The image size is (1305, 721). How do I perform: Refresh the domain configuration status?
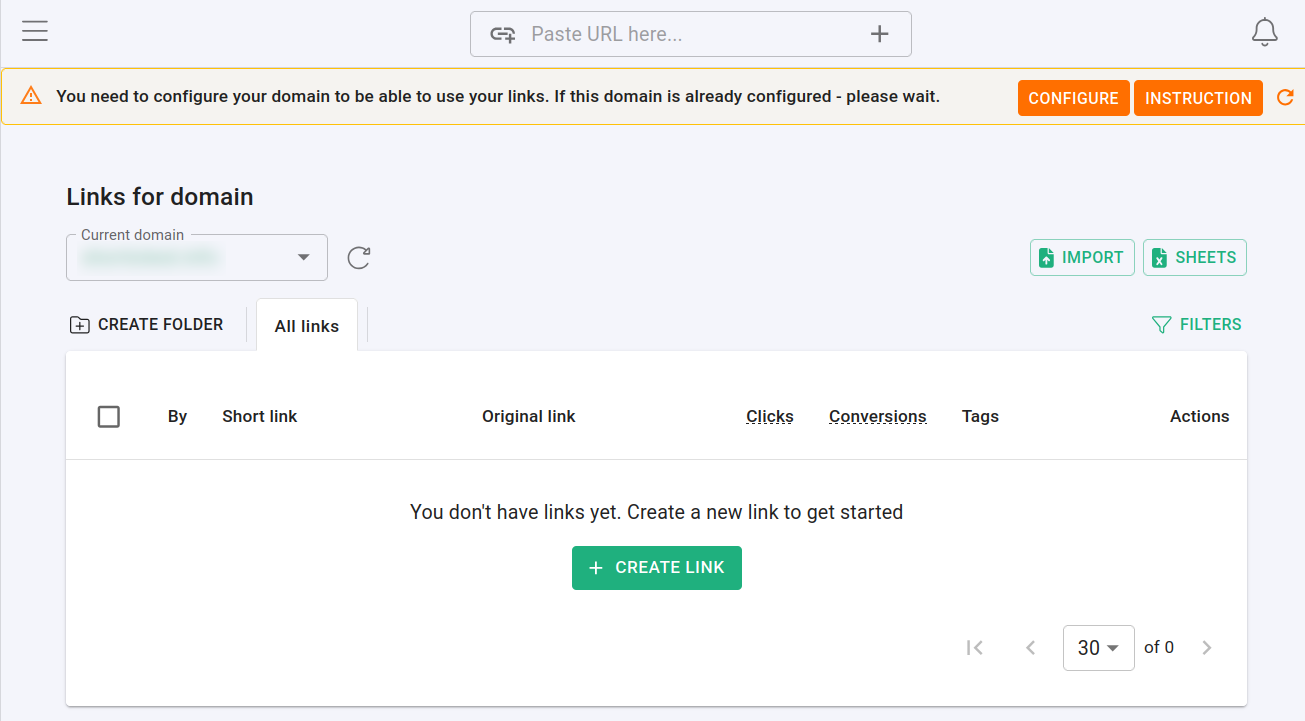point(1286,97)
